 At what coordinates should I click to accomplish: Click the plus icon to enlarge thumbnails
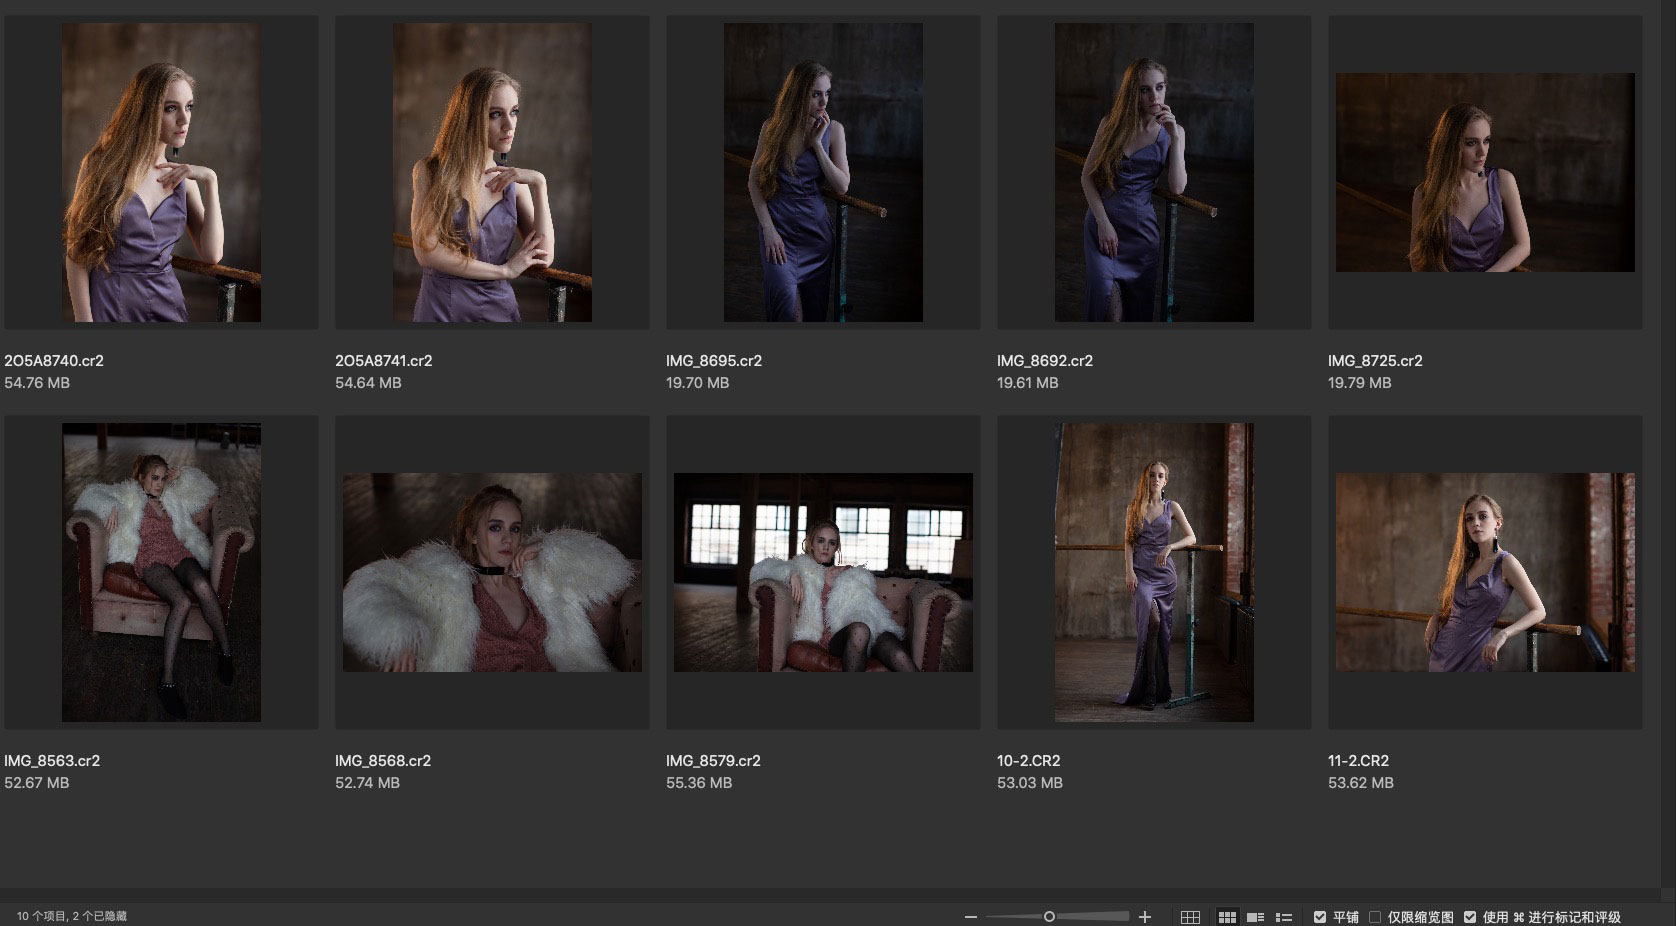tap(1145, 917)
